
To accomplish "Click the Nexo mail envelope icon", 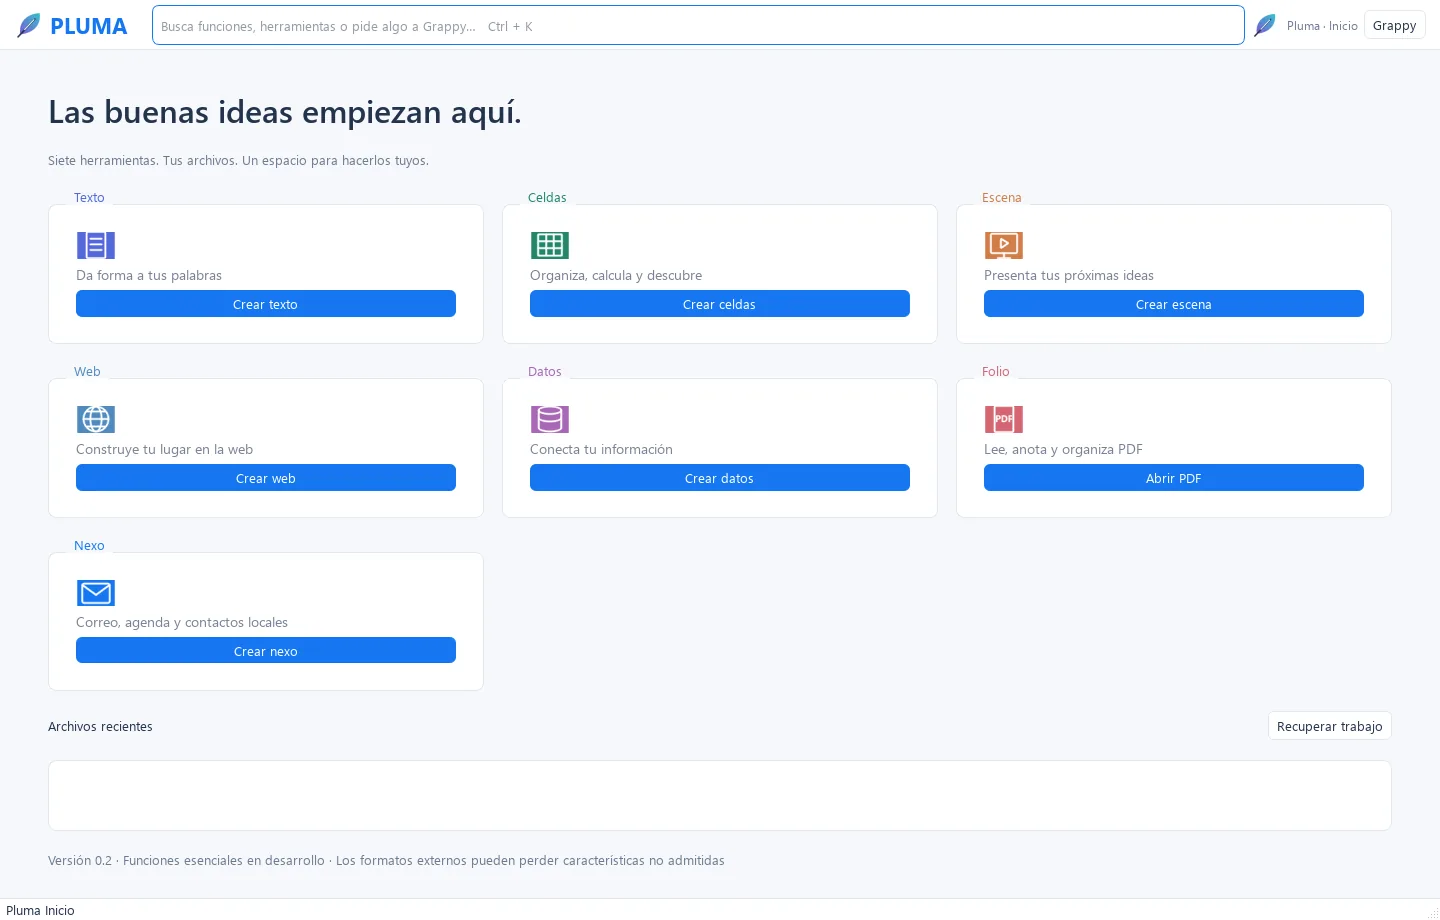I will point(96,593).
